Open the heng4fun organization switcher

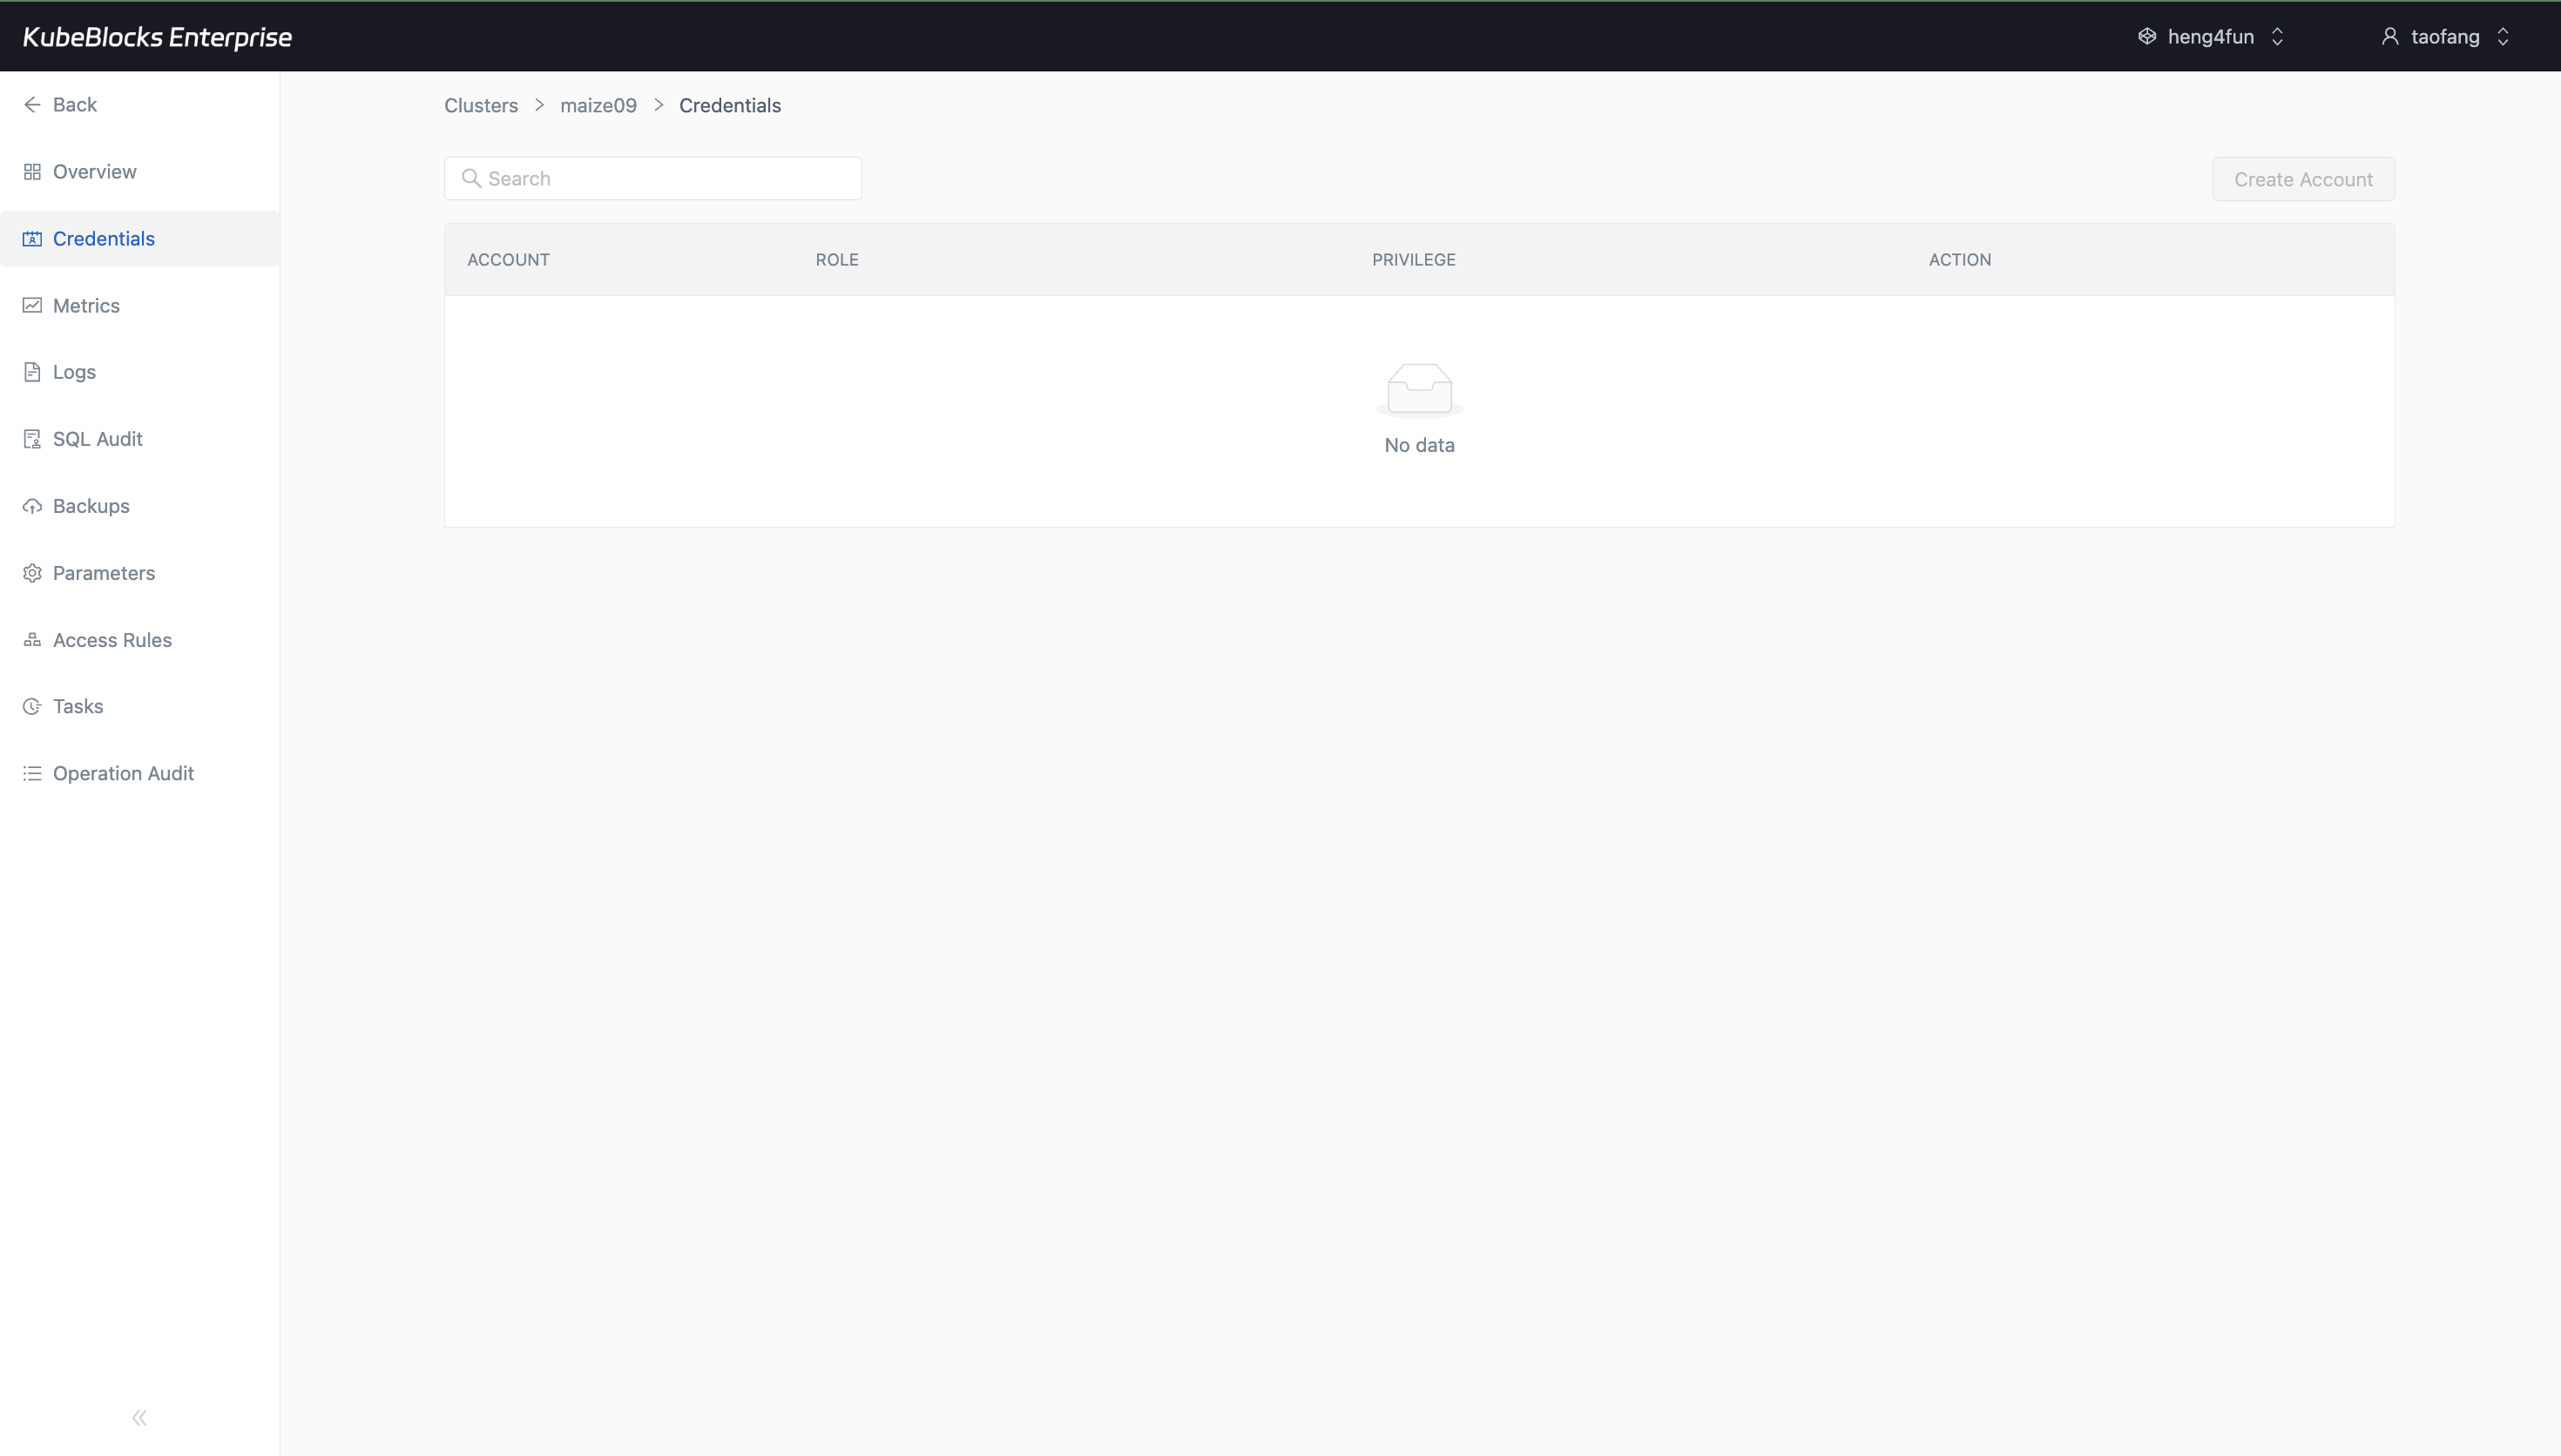coord(2212,37)
